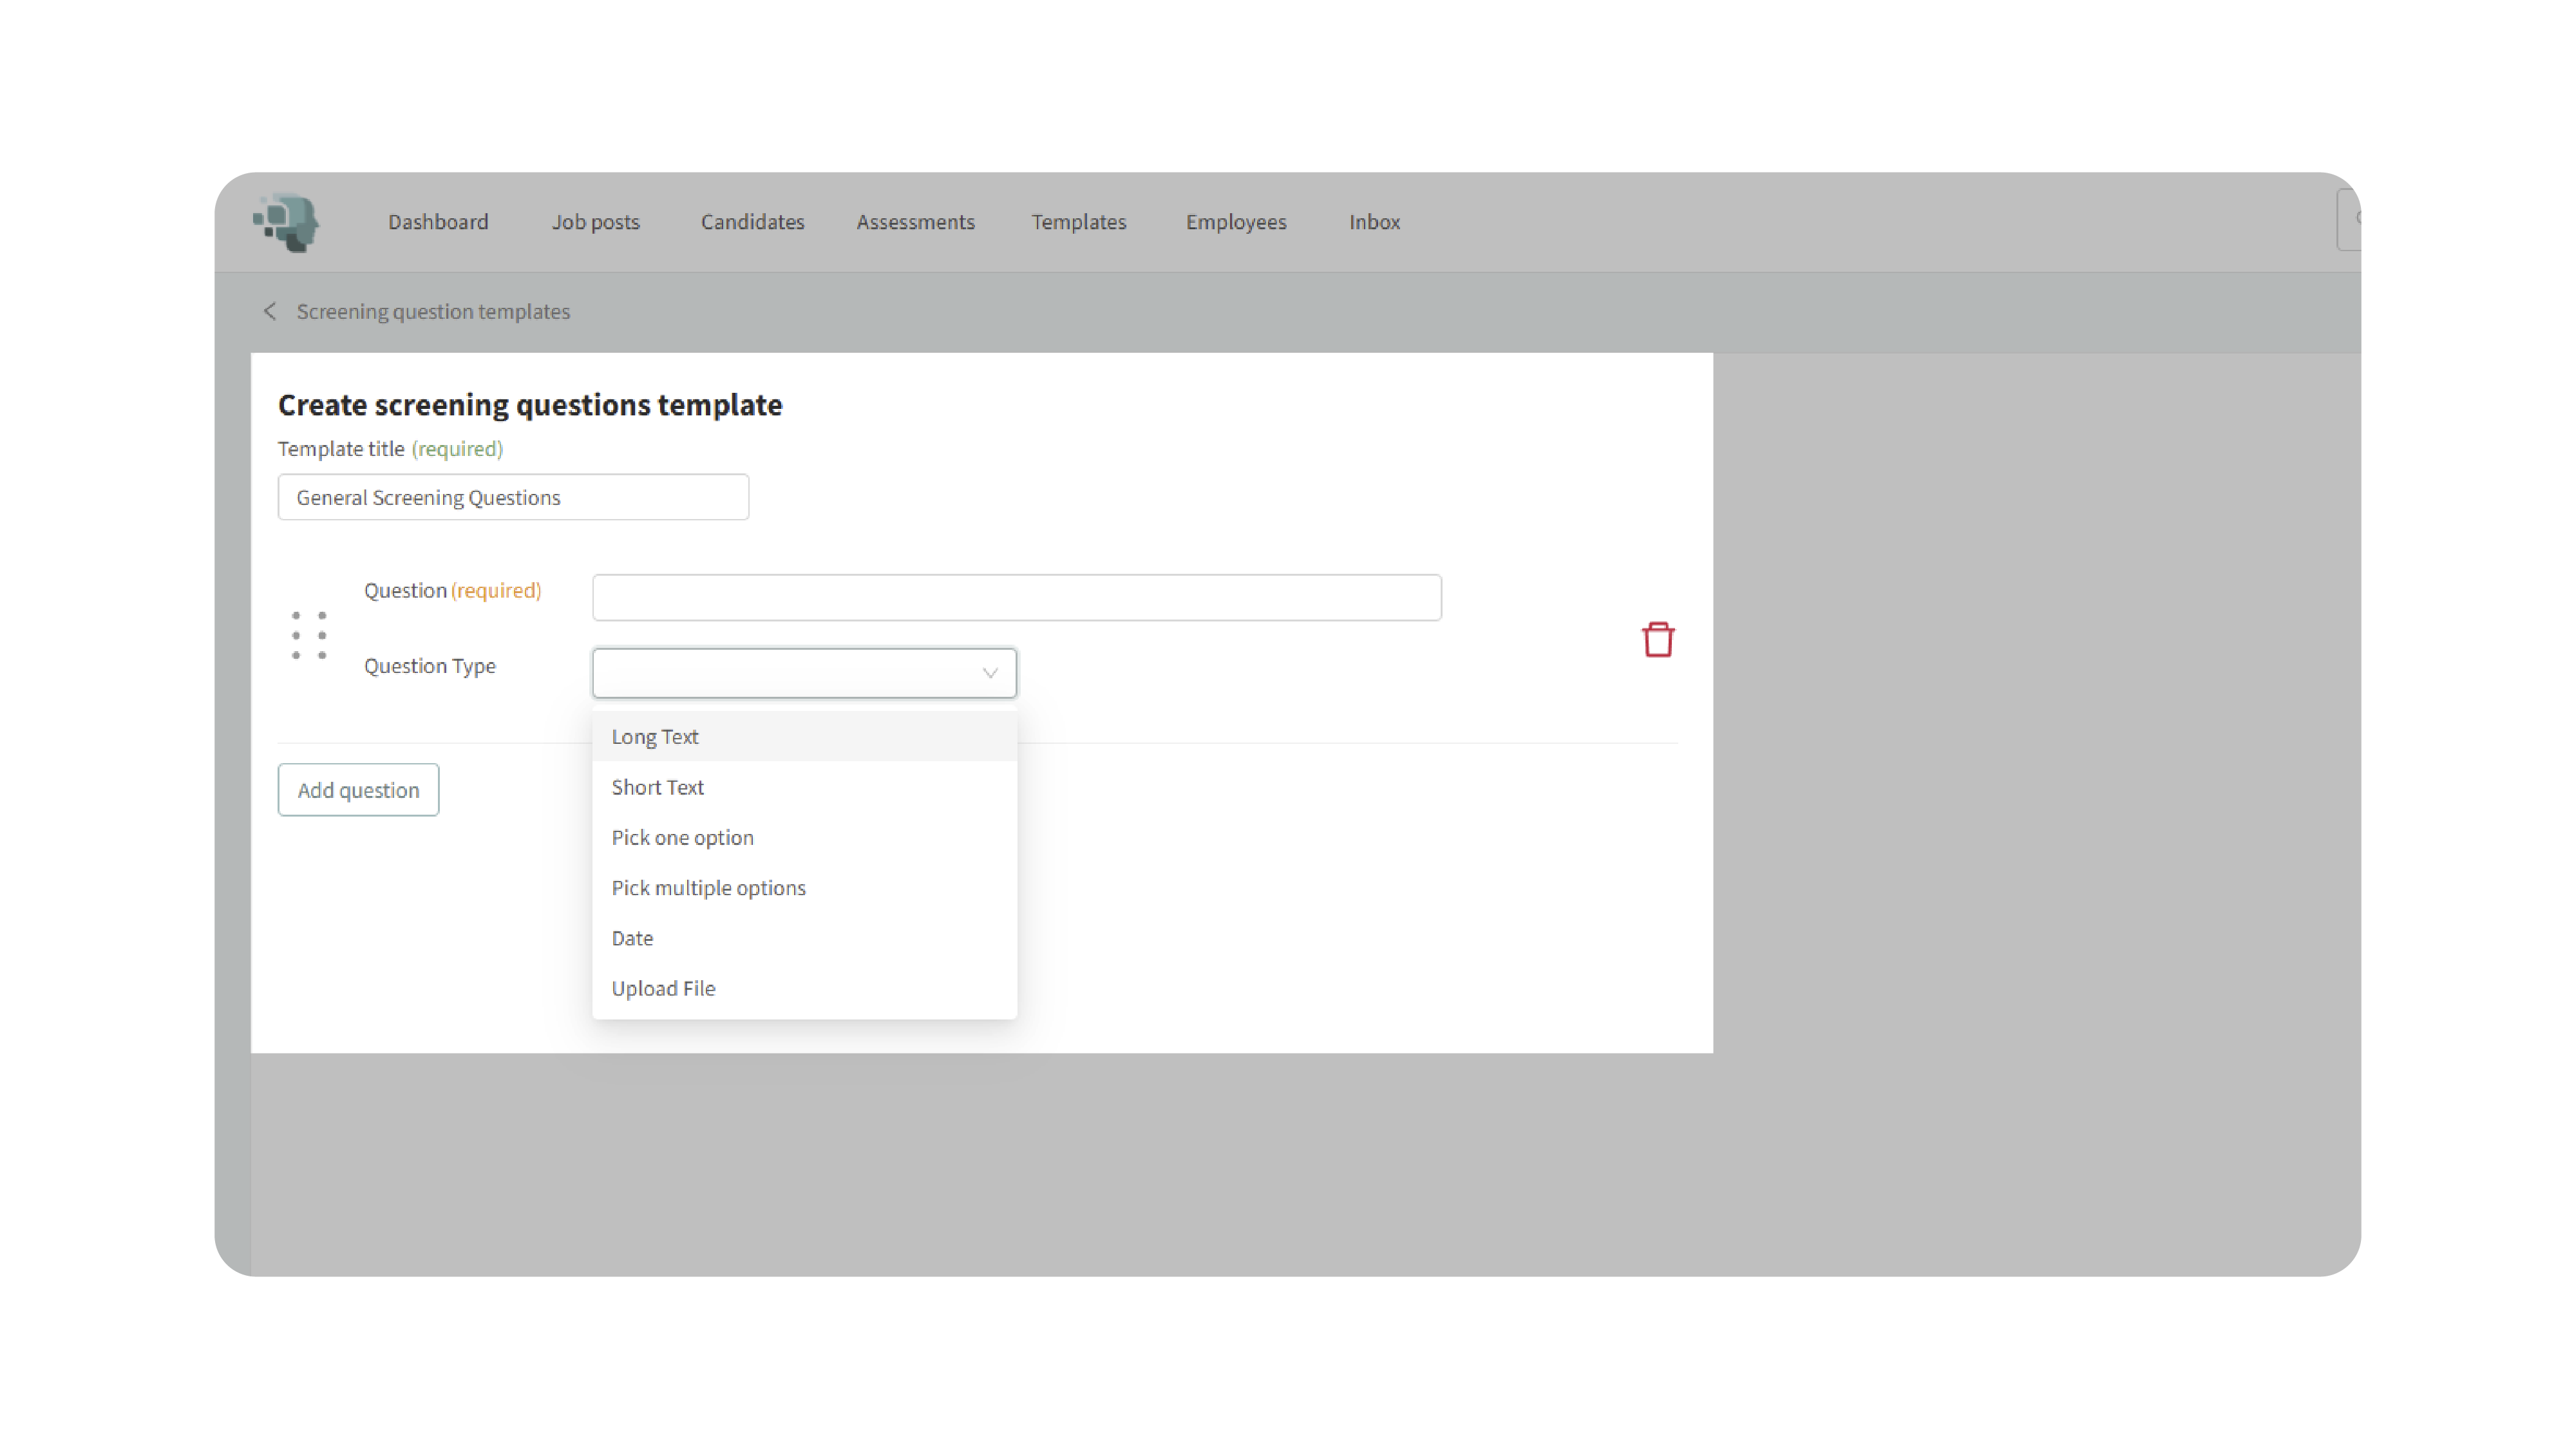Select Long Text question type

click(655, 737)
